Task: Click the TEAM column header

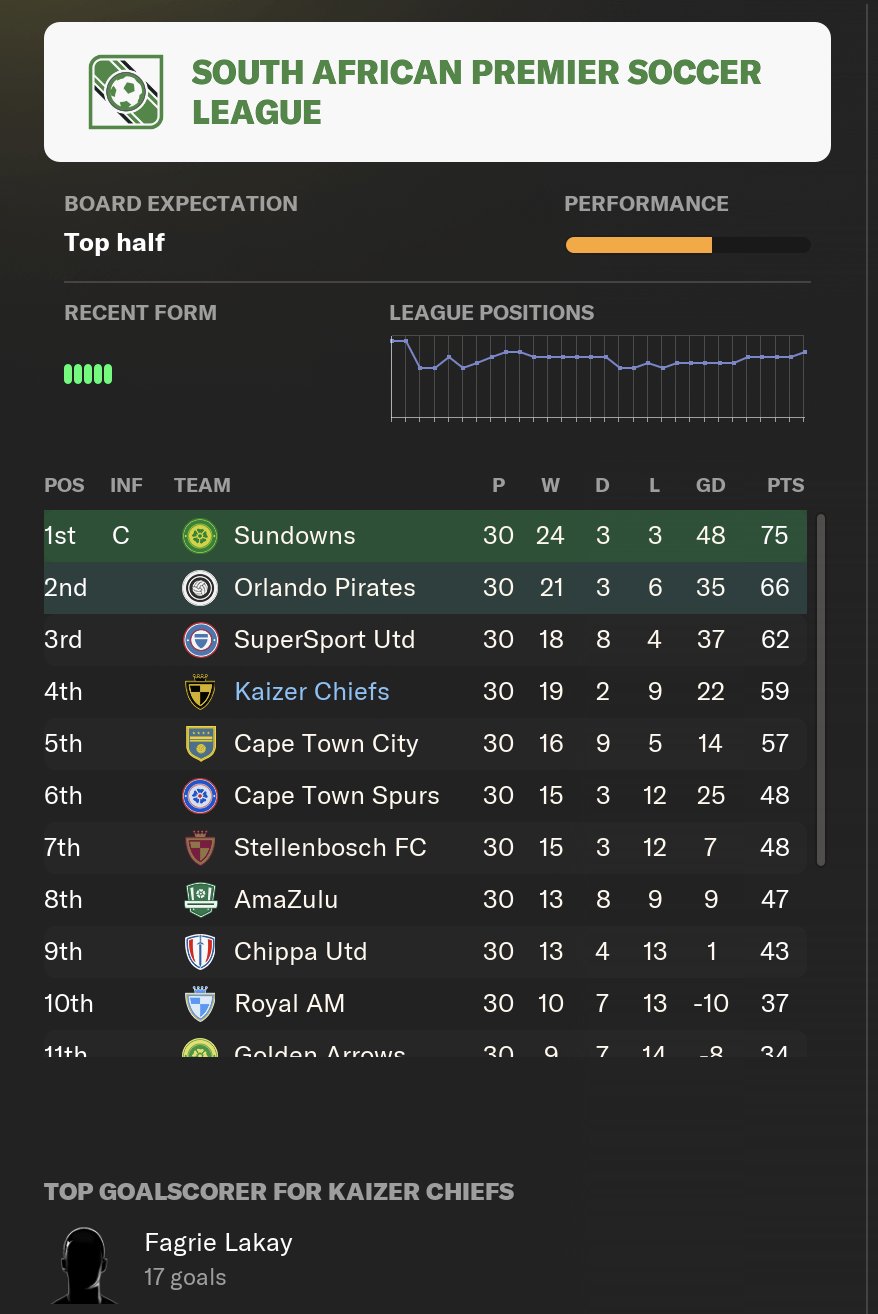Action: click(x=202, y=485)
